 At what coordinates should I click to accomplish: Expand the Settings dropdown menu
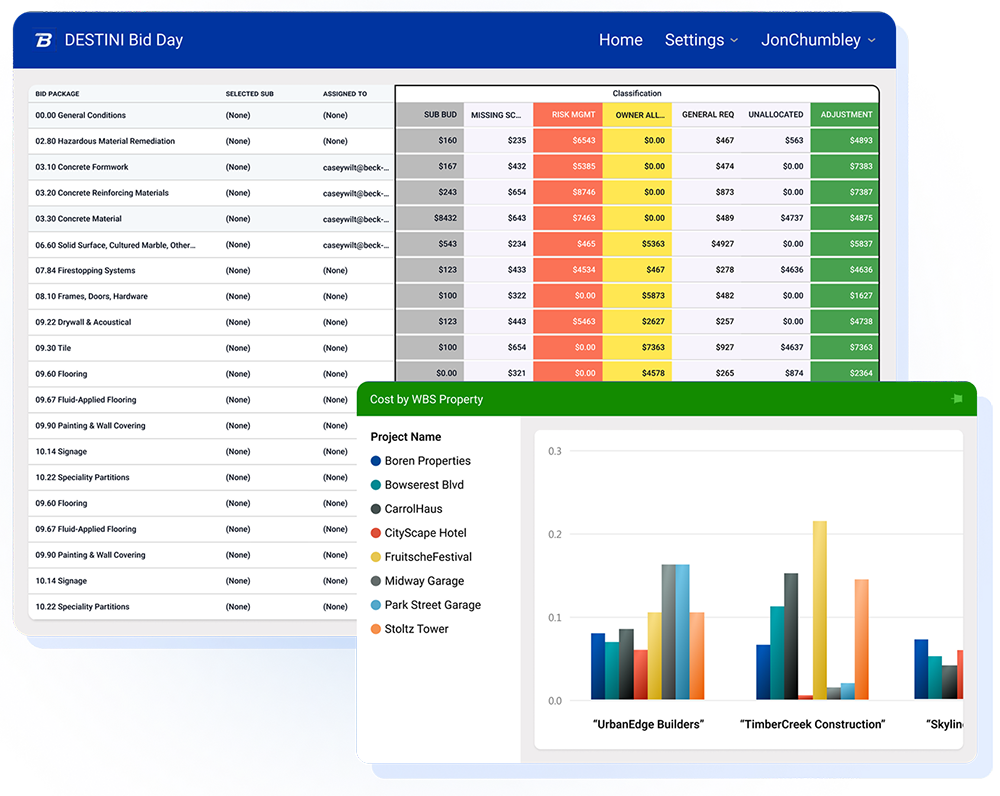pyautogui.click(x=701, y=40)
